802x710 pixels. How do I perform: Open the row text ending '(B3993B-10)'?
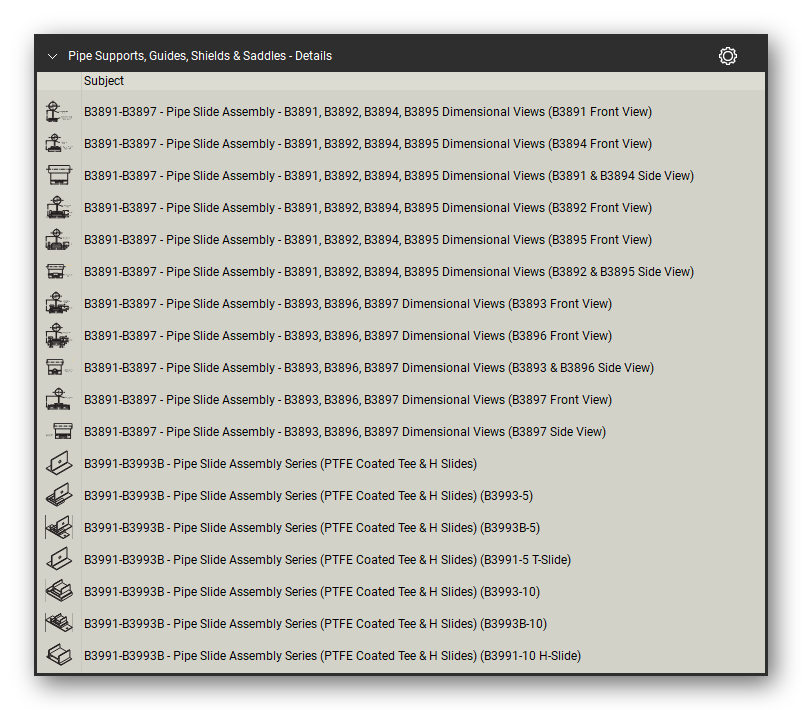(x=316, y=624)
